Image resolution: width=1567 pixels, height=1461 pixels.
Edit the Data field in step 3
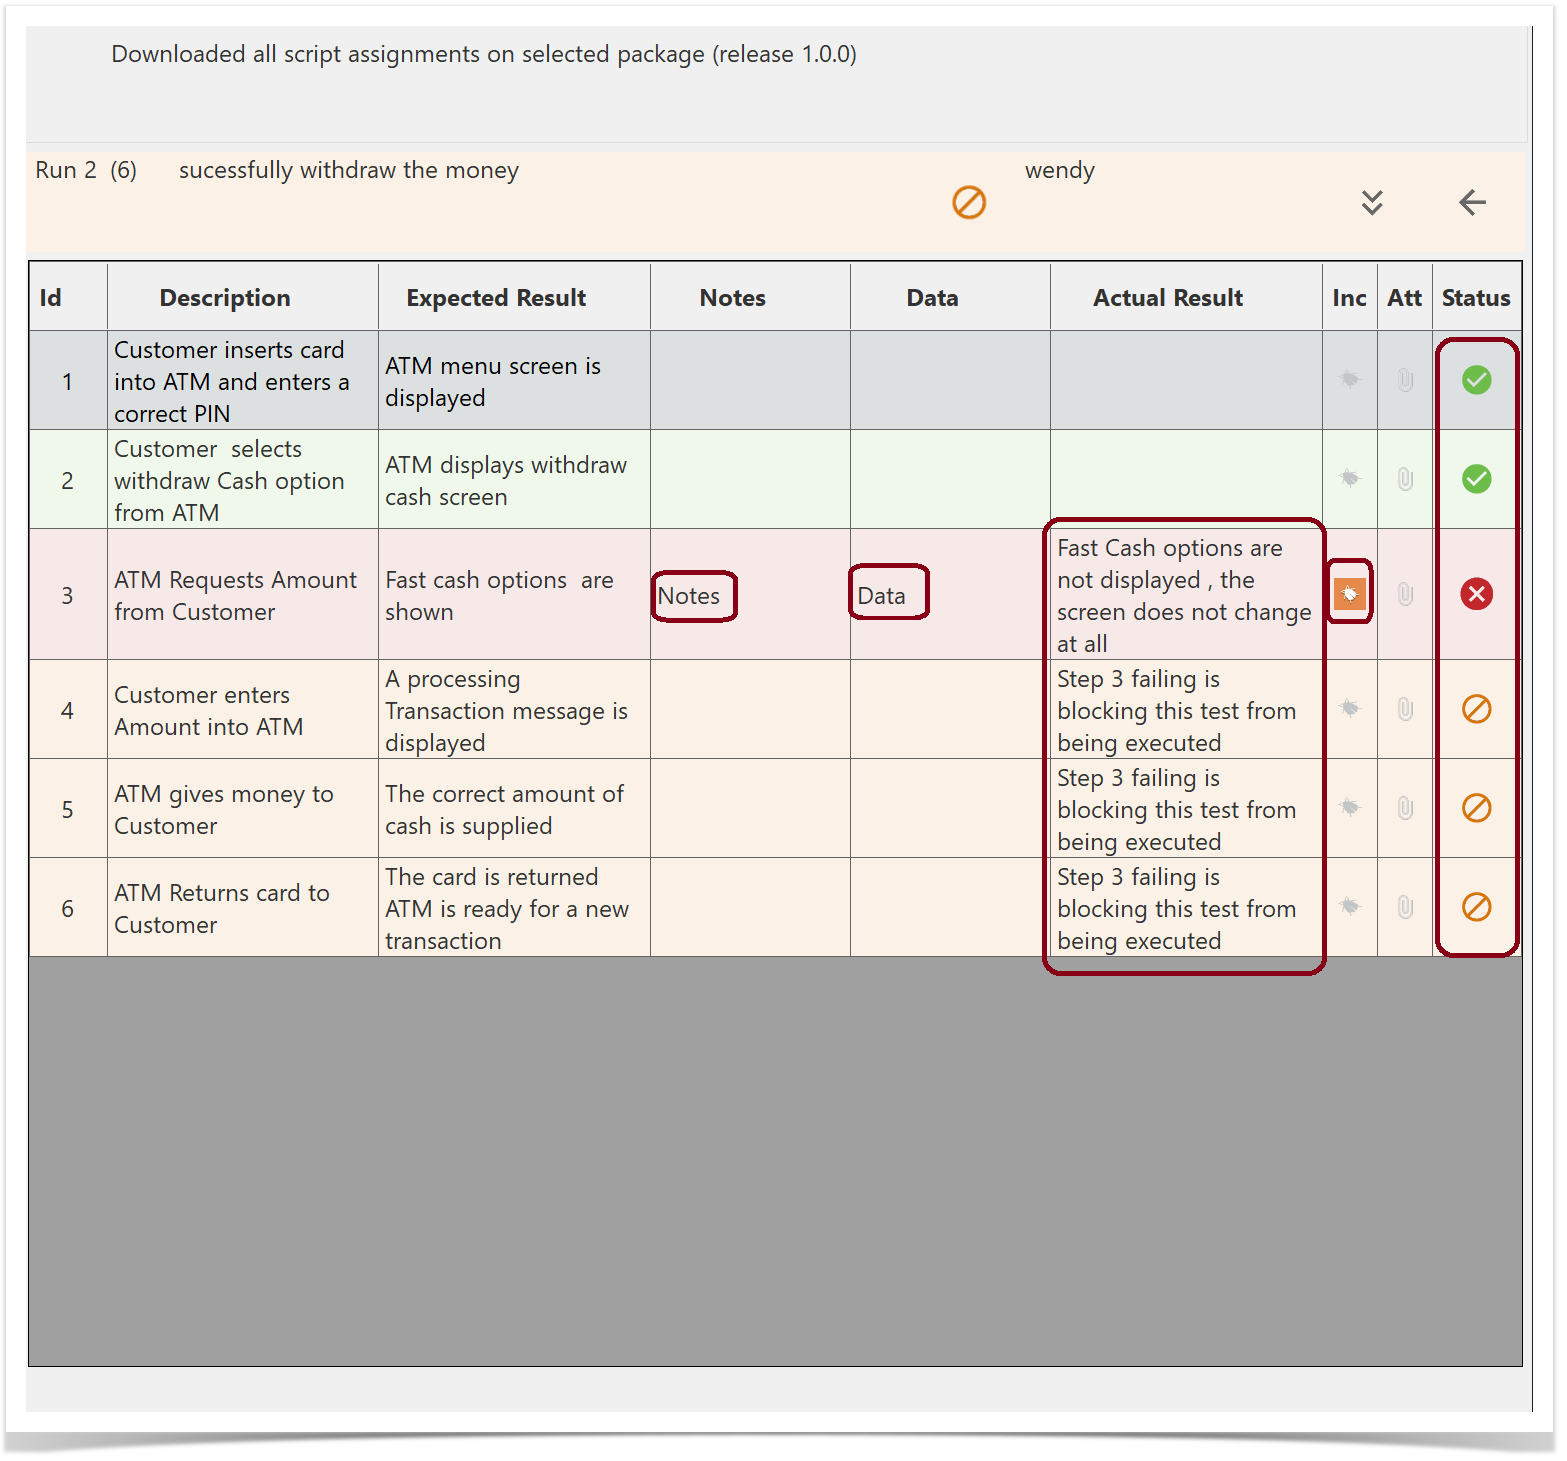(882, 596)
